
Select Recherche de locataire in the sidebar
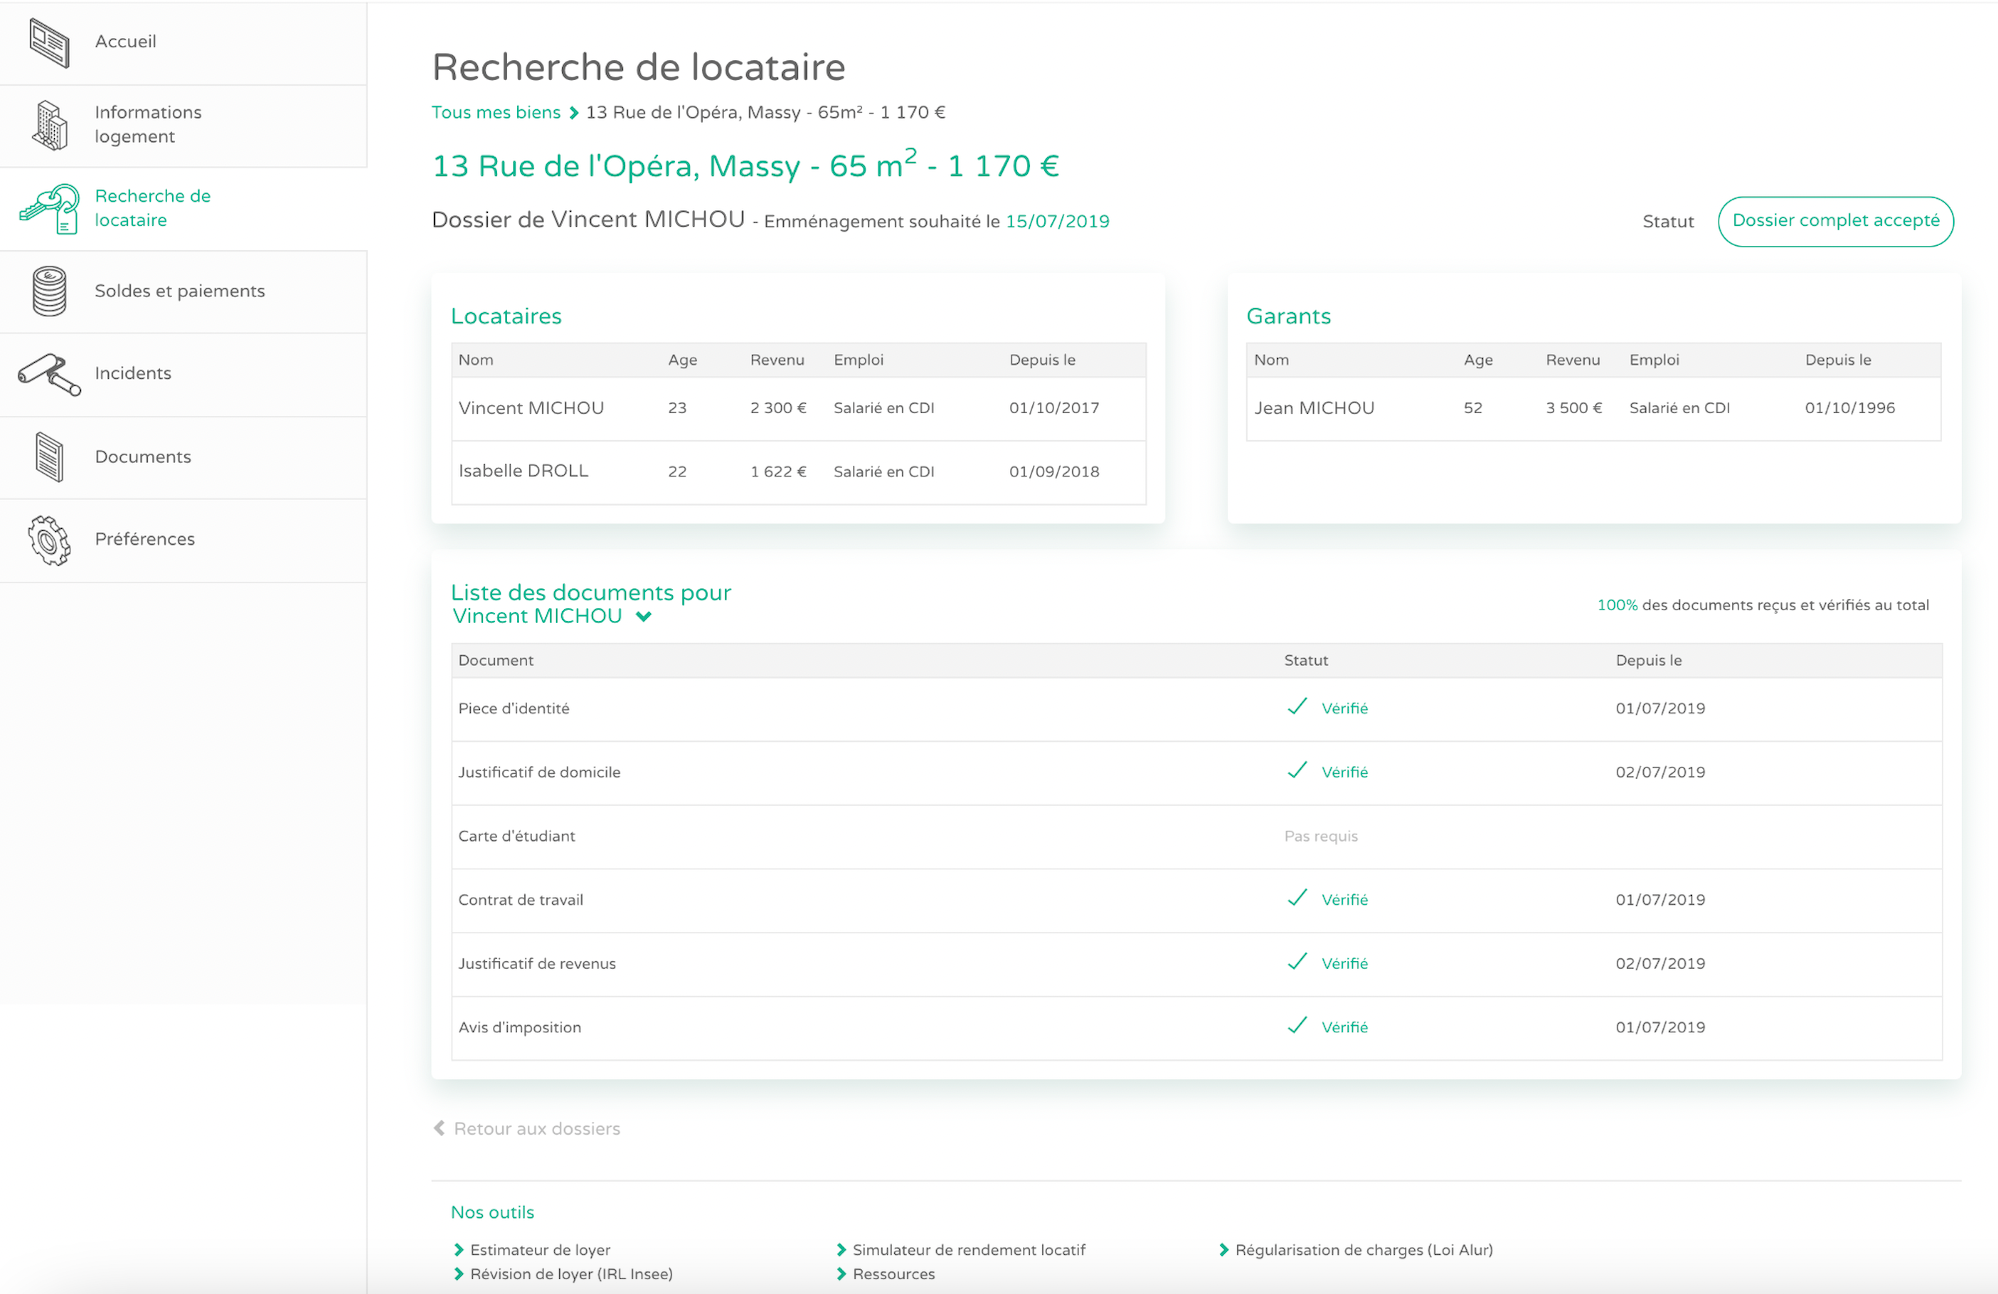(183, 208)
